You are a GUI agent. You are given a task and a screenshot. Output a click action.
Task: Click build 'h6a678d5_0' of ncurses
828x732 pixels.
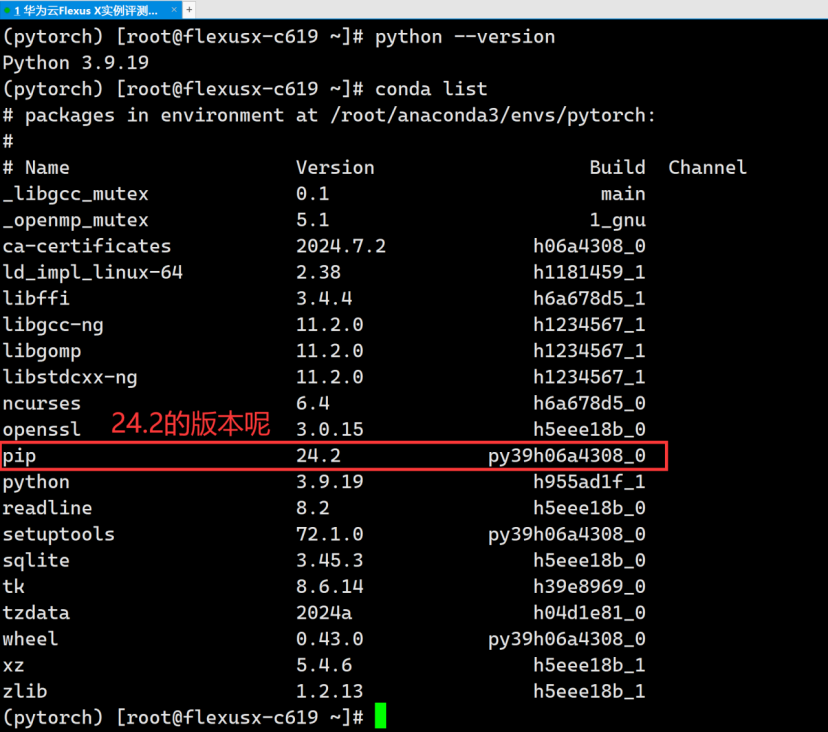(589, 403)
